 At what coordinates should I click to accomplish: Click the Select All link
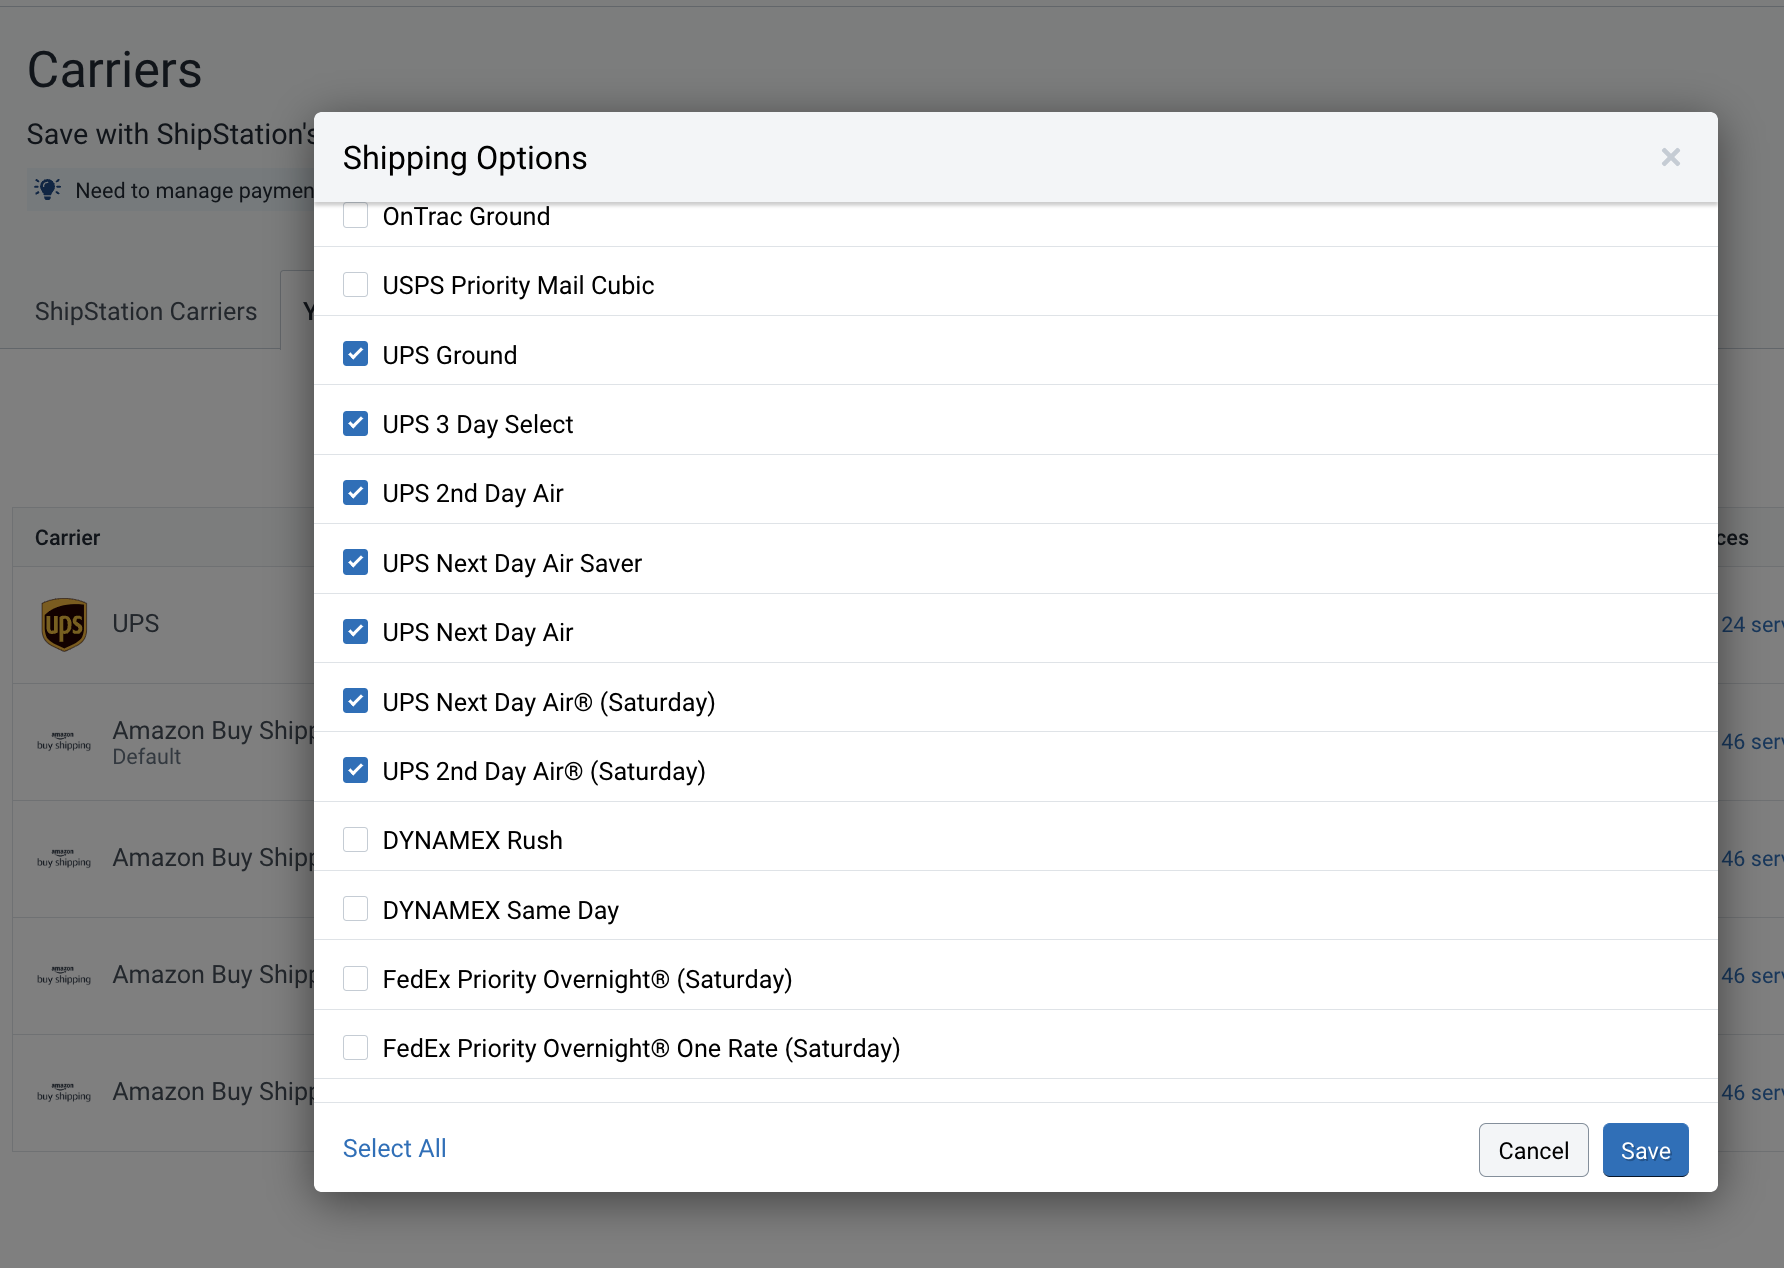(x=394, y=1149)
